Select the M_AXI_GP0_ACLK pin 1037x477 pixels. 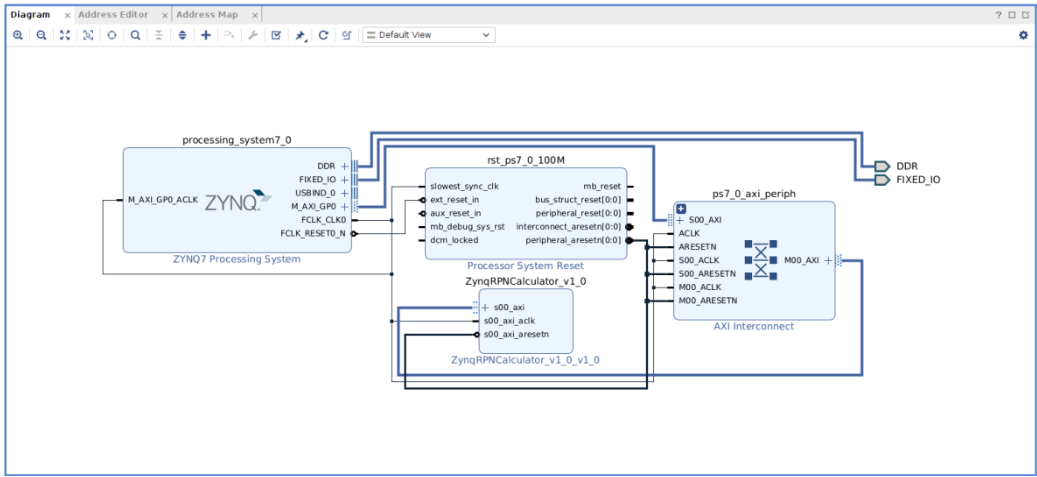pos(163,200)
